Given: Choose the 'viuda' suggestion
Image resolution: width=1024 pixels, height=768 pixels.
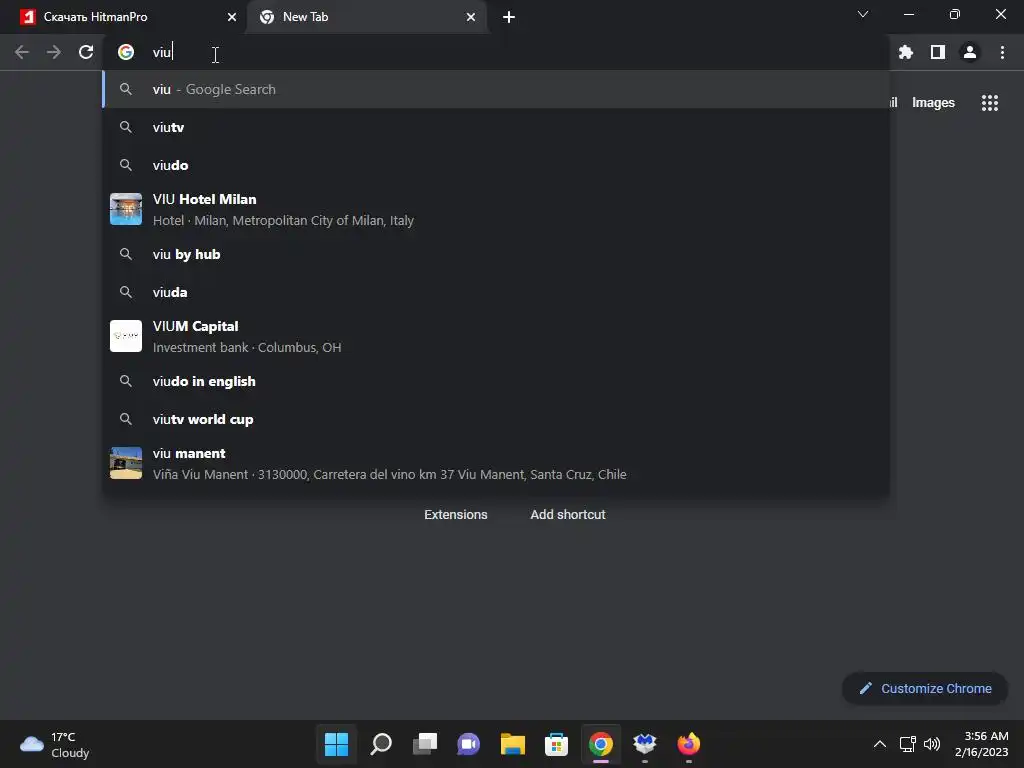Looking at the screenshot, I should point(496,292).
